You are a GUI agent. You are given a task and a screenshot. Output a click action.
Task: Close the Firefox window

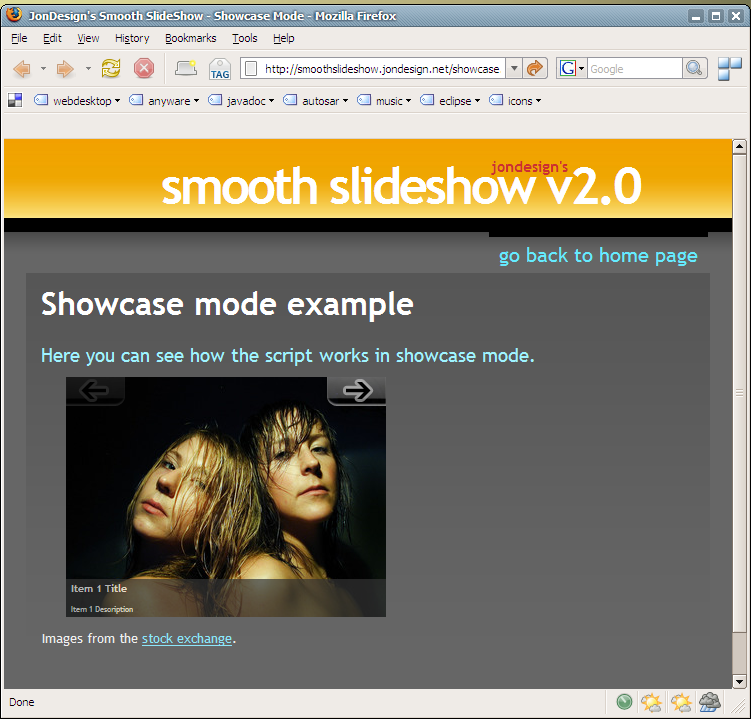(736, 16)
